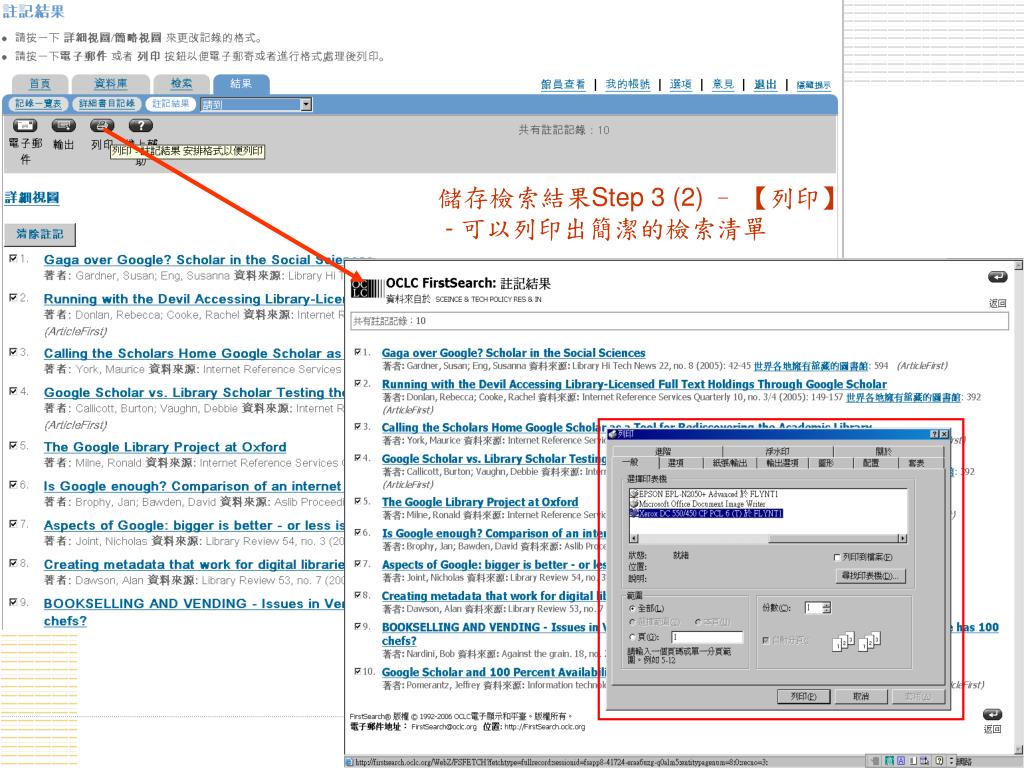Click the green IME icon in language bar

[889, 761]
